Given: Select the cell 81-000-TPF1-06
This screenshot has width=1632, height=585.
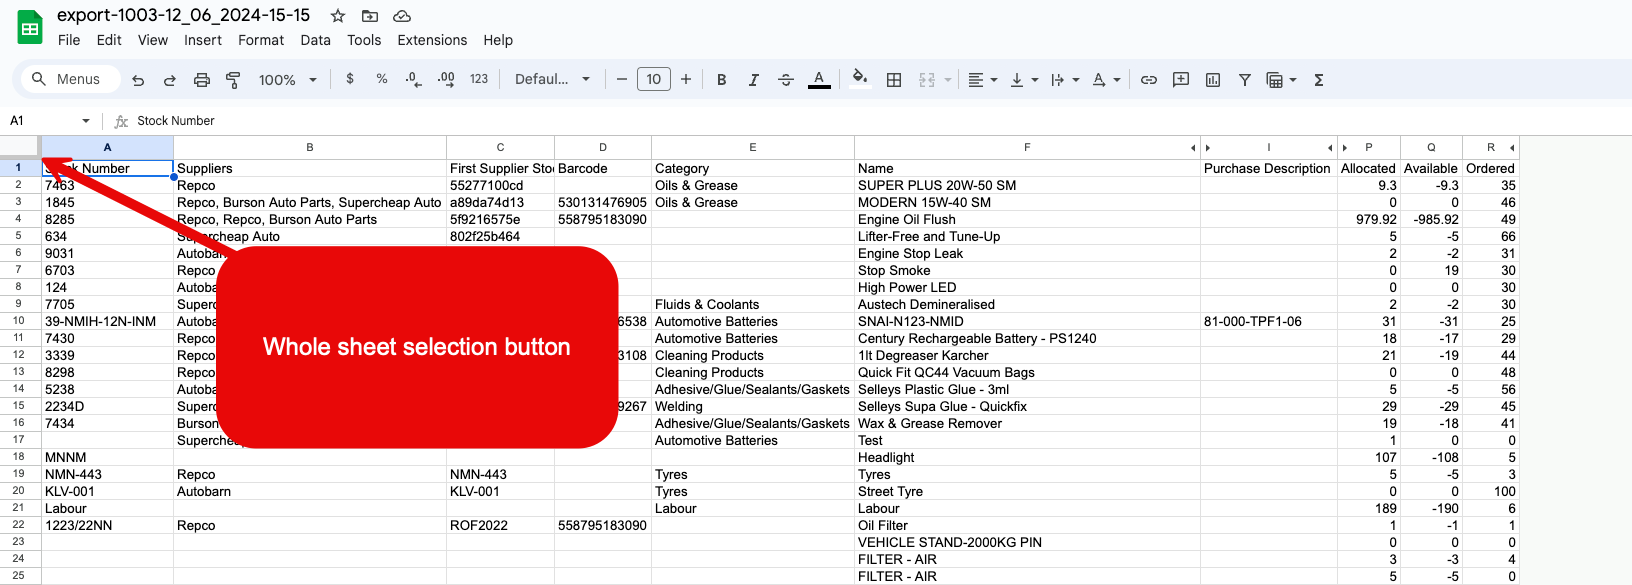Looking at the screenshot, I should pos(1268,321).
